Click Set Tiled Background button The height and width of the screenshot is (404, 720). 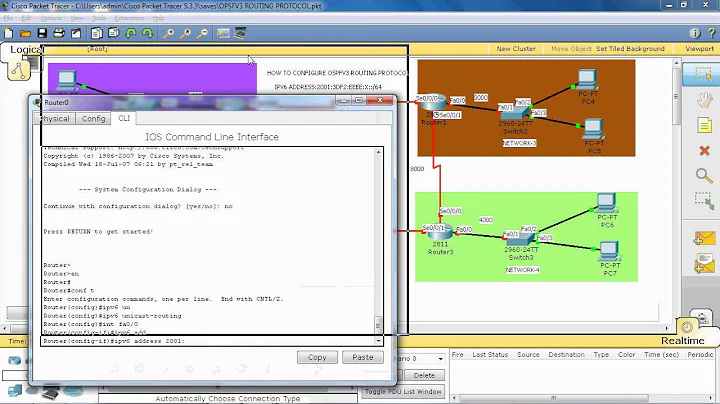pyautogui.click(x=630, y=49)
